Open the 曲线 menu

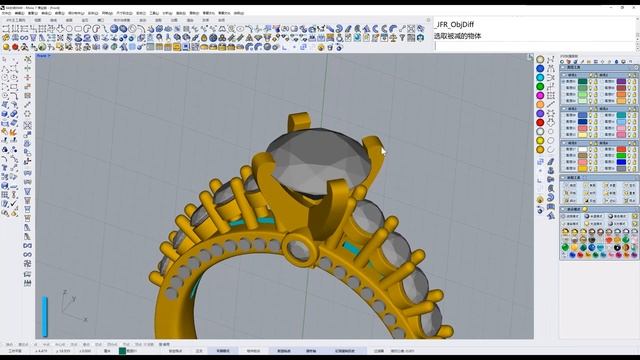pyautogui.click(x=46, y=13)
